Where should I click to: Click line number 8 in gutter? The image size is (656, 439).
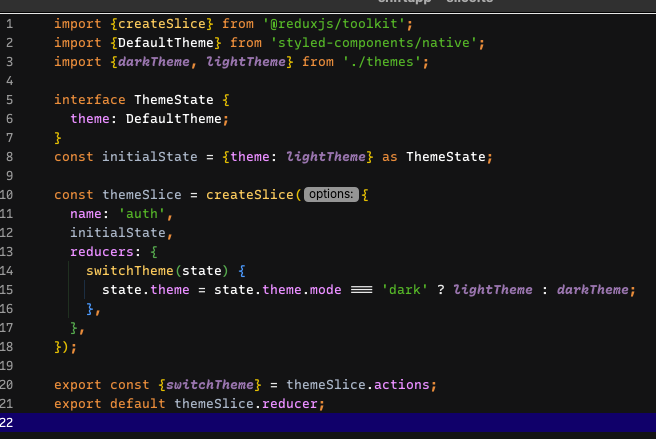pyautogui.click(x=9, y=157)
